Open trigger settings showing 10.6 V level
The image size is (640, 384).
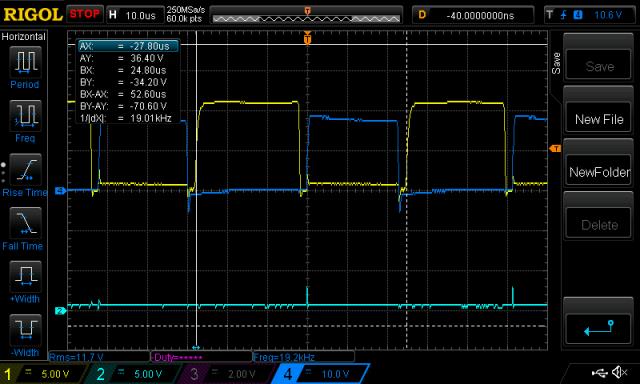pyautogui.click(x=589, y=16)
